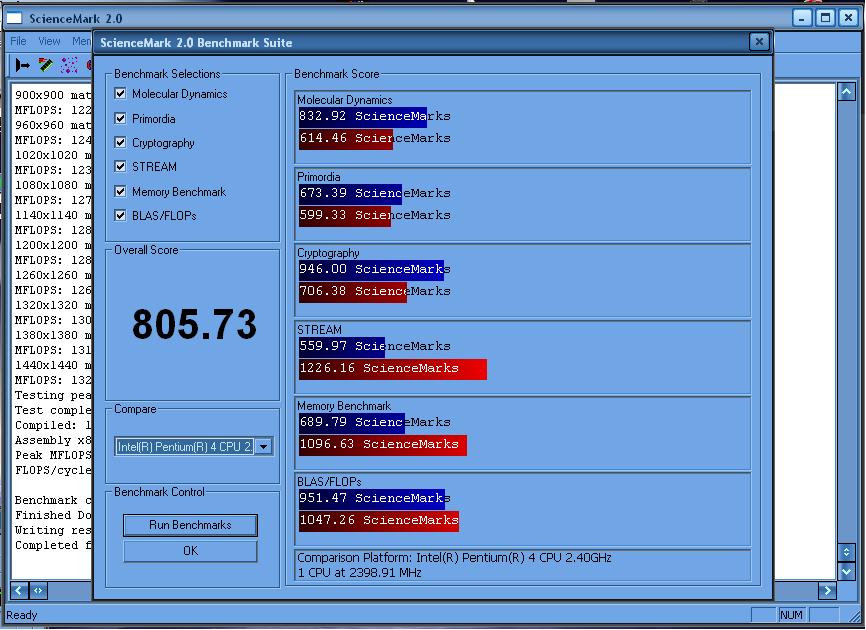
Task: Click the '1 CPU at 2398.91 MHz' text
Action: point(359,573)
